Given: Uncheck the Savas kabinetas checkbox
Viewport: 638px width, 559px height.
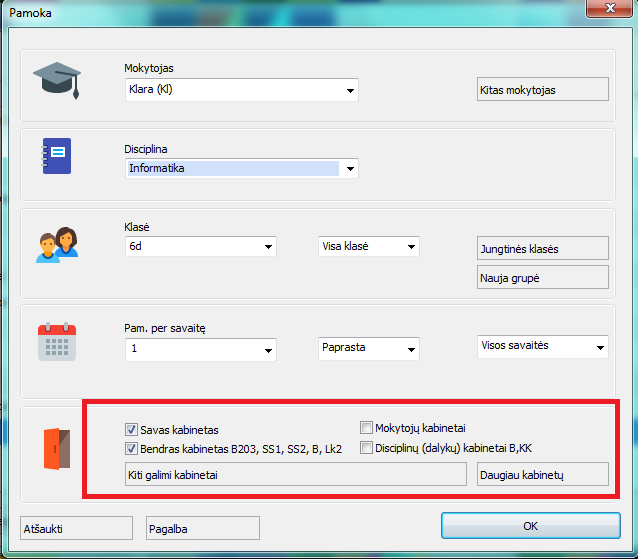Looking at the screenshot, I should point(132,429).
